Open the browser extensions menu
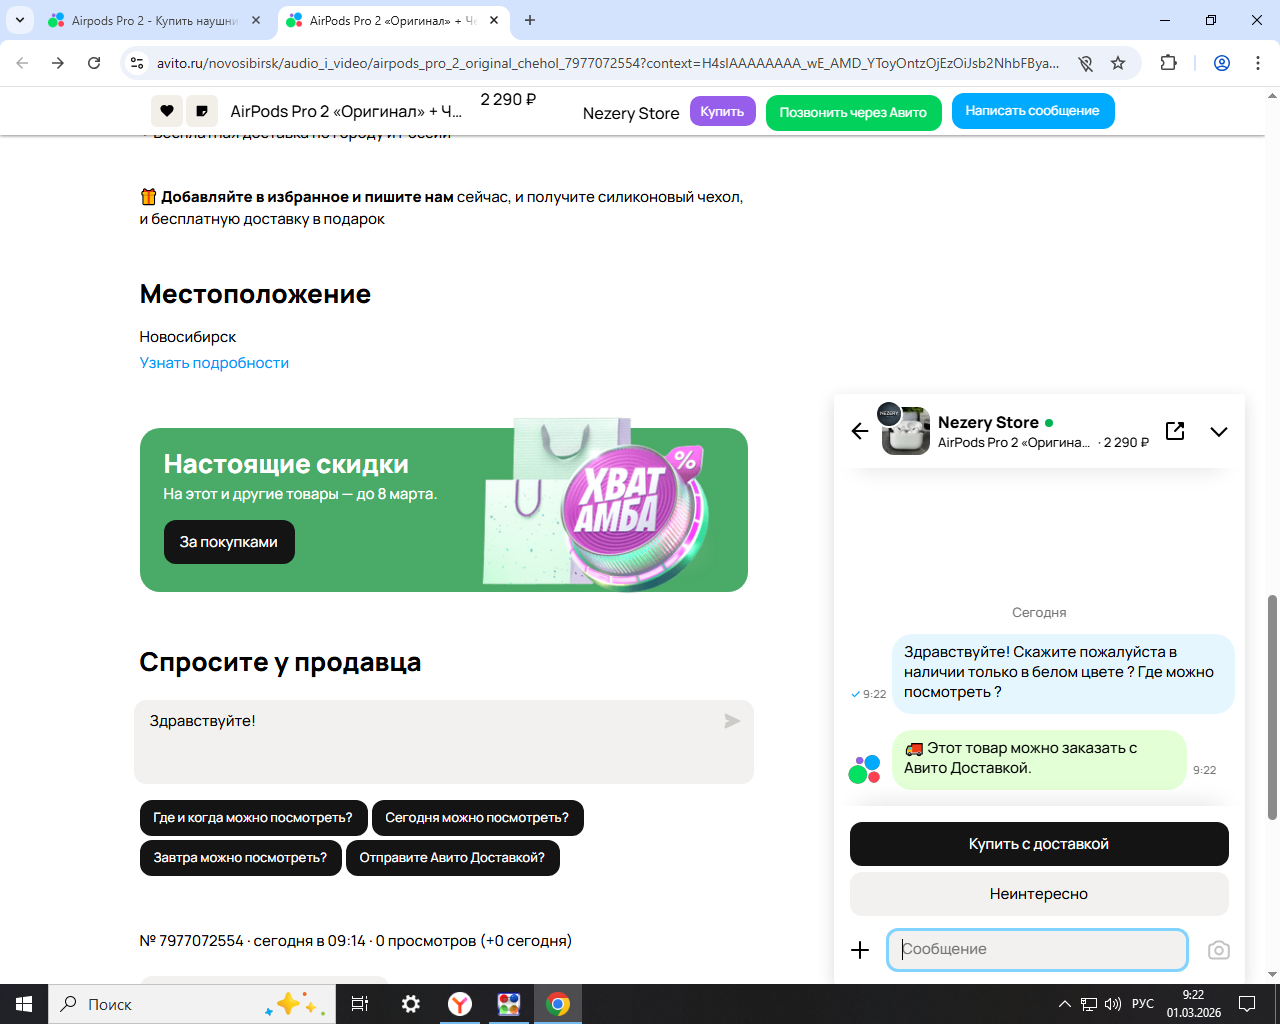 click(x=1168, y=63)
